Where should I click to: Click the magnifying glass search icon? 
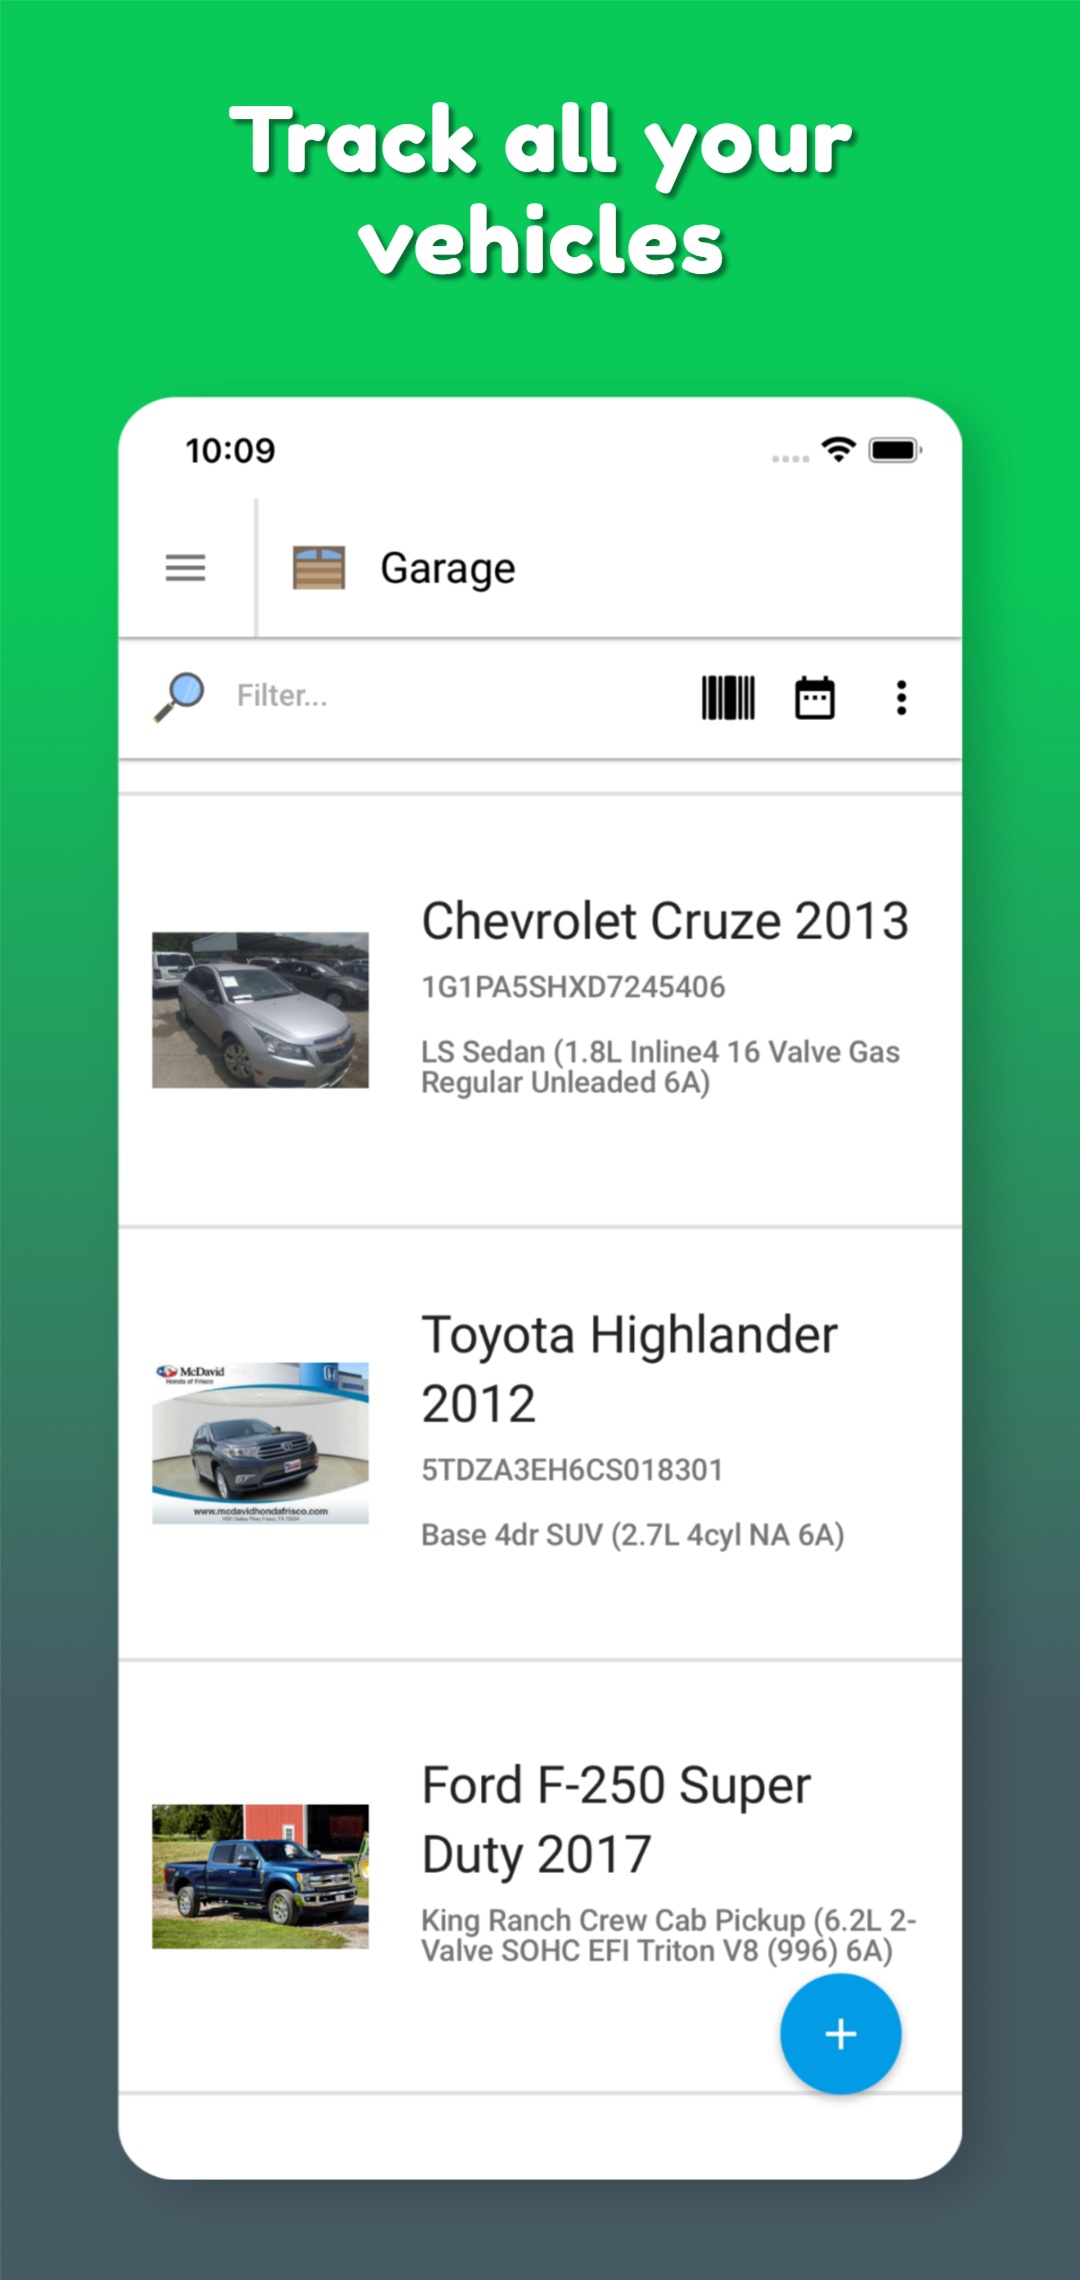179,696
